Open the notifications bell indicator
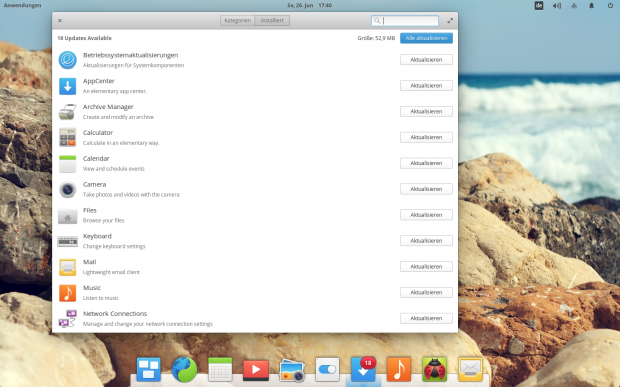Image resolution: width=620 pixels, height=387 pixels. coord(592,6)
